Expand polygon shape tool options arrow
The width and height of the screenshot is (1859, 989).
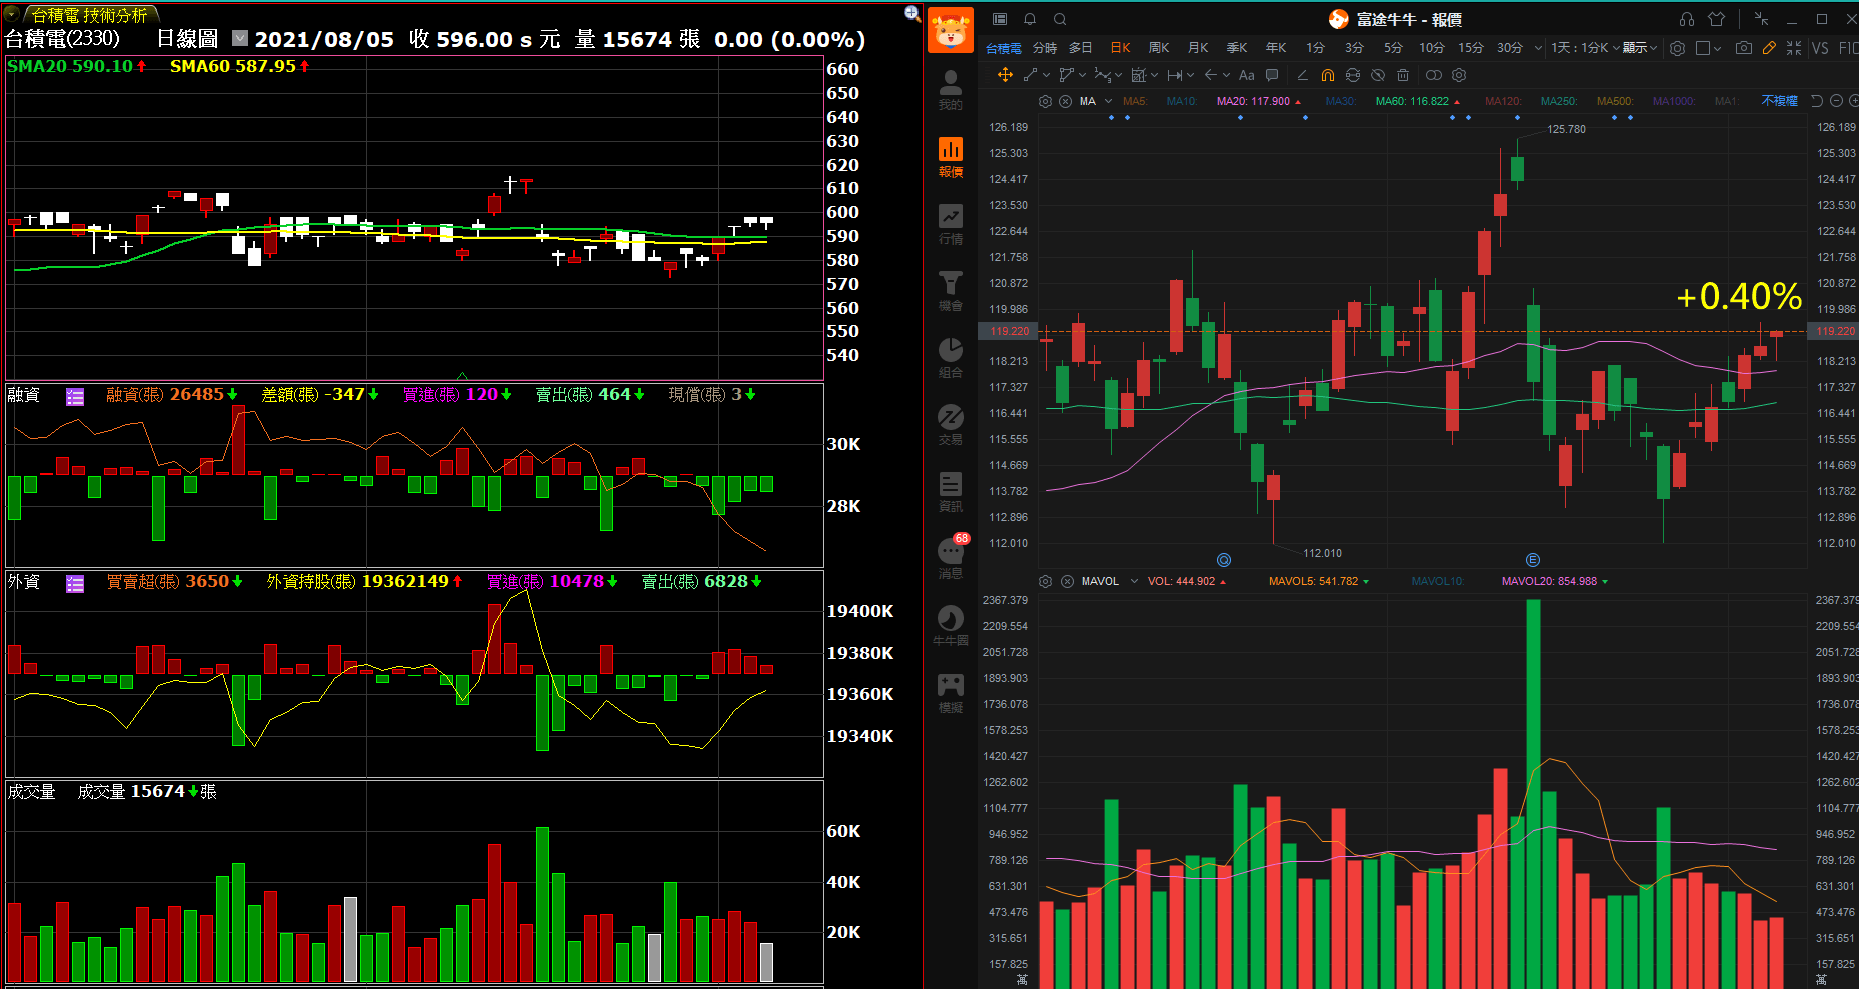pyautogui.click(x=1082, y=75)
